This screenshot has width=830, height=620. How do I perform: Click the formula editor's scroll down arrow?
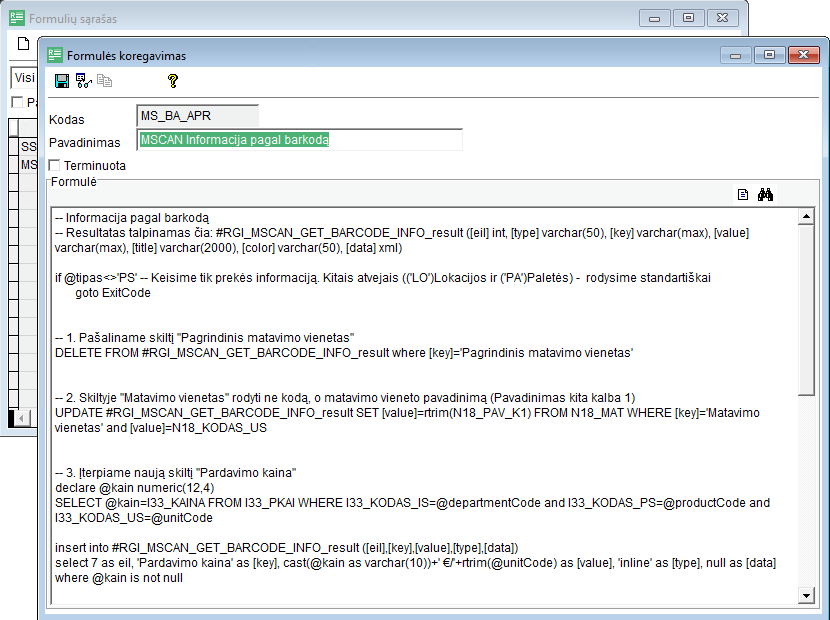tap(807, 596)
